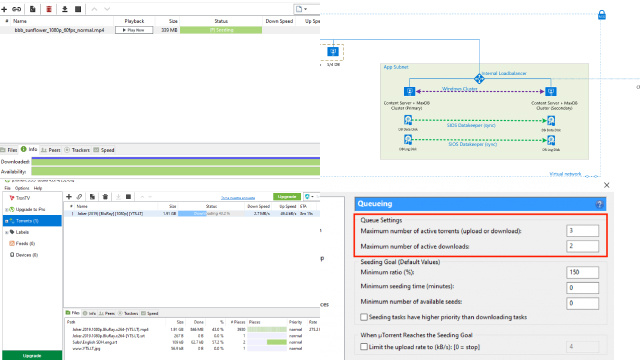Image resolution: width=640 pixels, height=360 pixels.
Task: Click the Add Torrent from URL link icon in top panel
Action: coord(16,9)
